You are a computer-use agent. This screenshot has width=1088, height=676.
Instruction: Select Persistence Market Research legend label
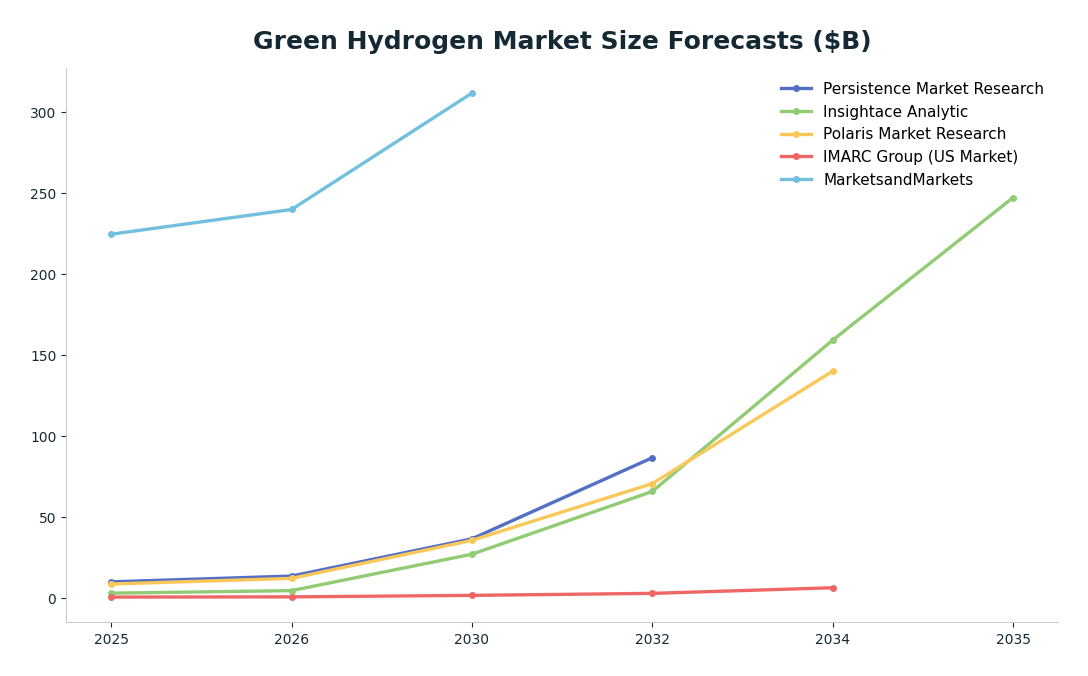click(x=933, y=89)
